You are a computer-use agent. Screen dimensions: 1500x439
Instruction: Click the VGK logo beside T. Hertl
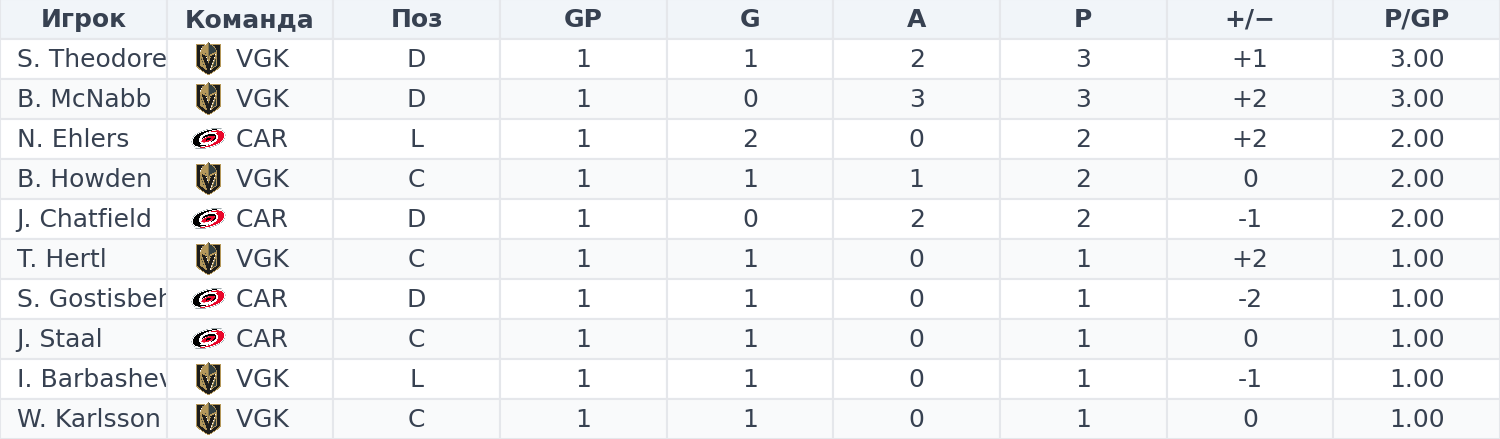[x=208, y=259]
